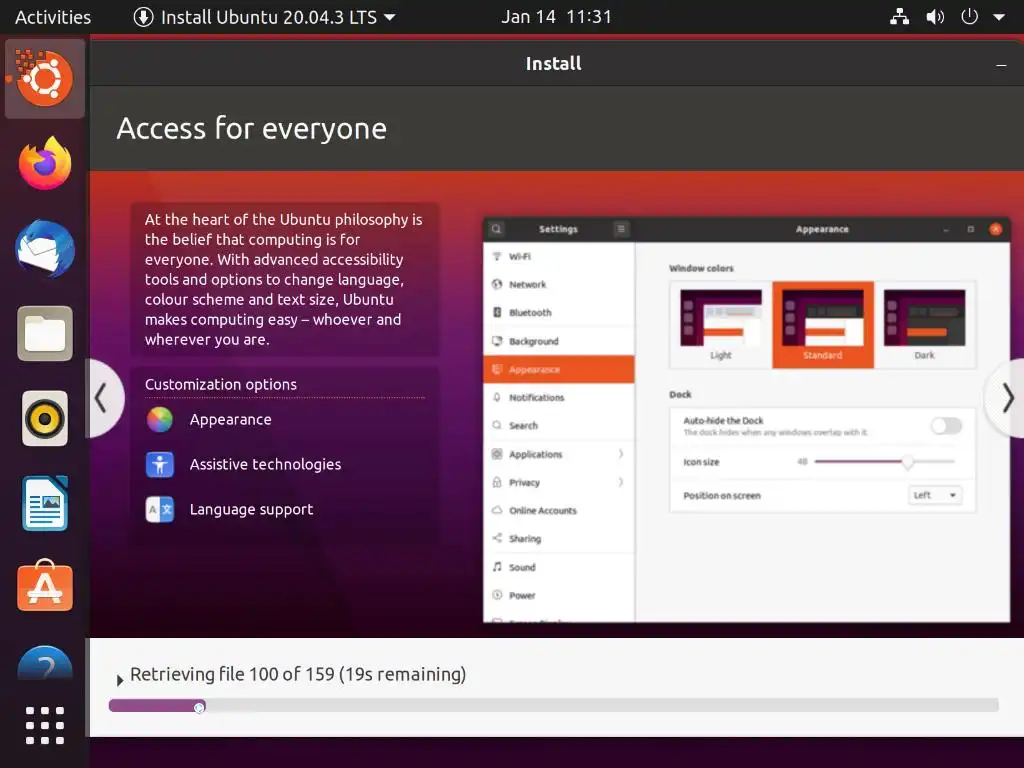This screenshot has height=768, width=1024.
Task: Select Power in Settings sidebar
Action: tap(558, 595)
